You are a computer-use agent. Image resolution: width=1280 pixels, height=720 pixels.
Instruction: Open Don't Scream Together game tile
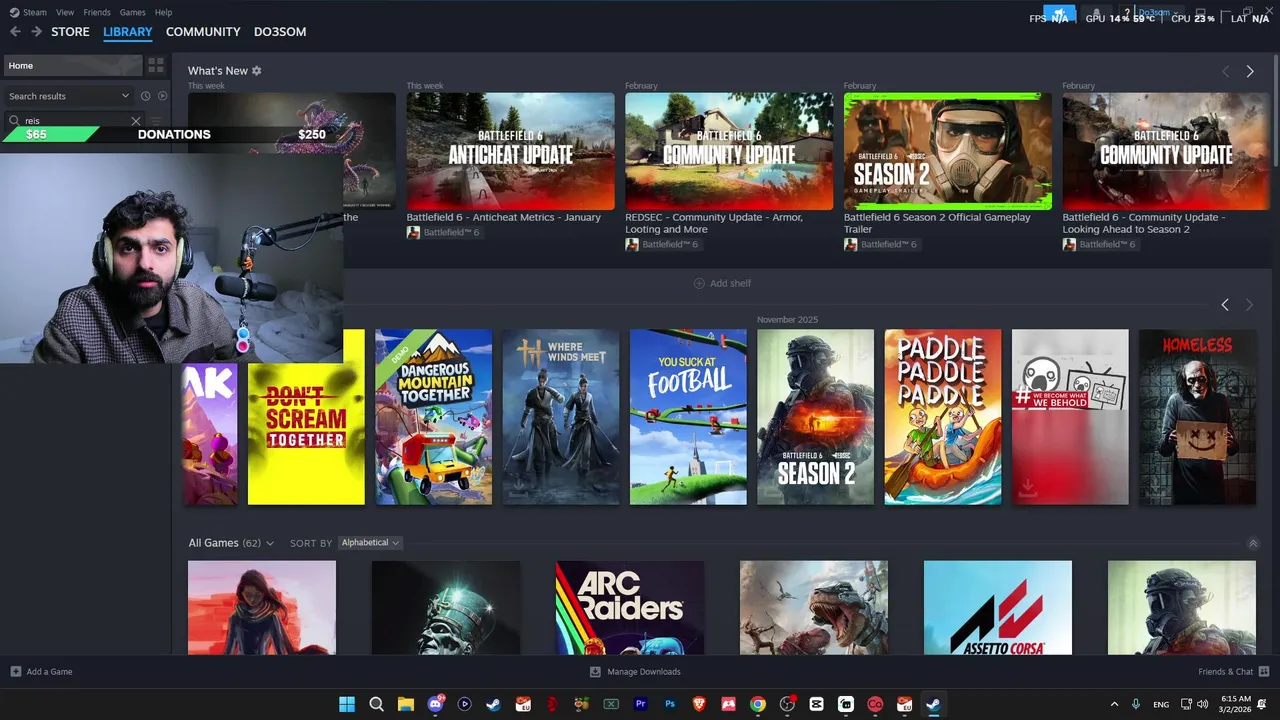[x=306, y=417]
